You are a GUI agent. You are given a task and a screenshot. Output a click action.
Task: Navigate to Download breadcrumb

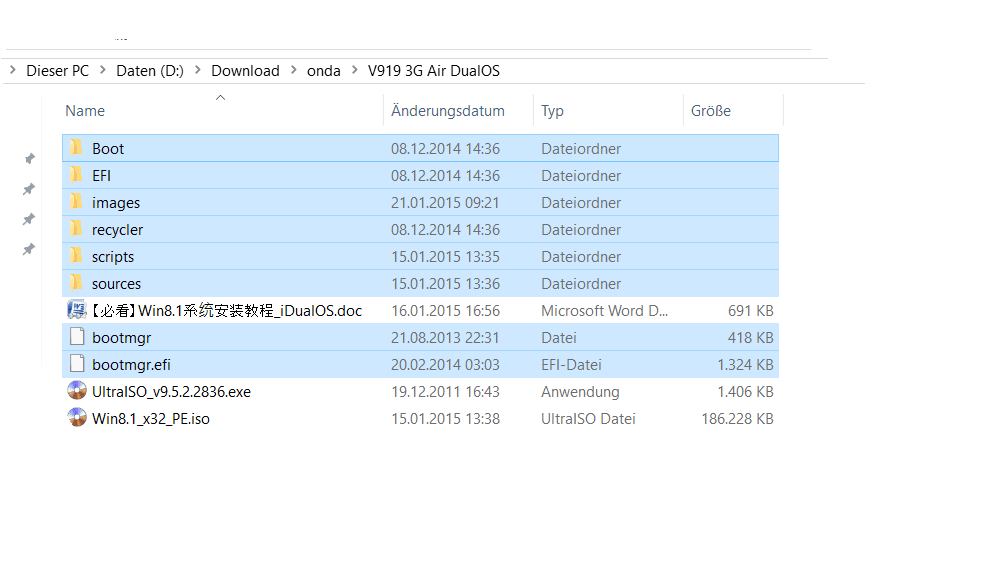click(245, 71)
